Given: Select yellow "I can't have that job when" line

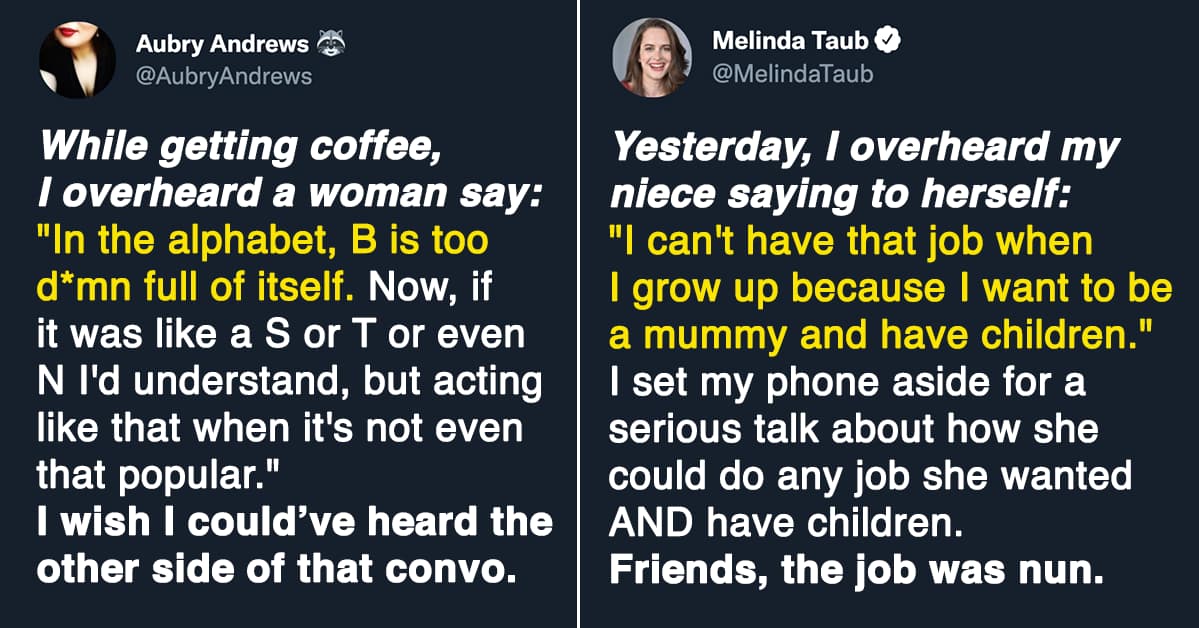Looking at the screenshot, I should point(851,243).
